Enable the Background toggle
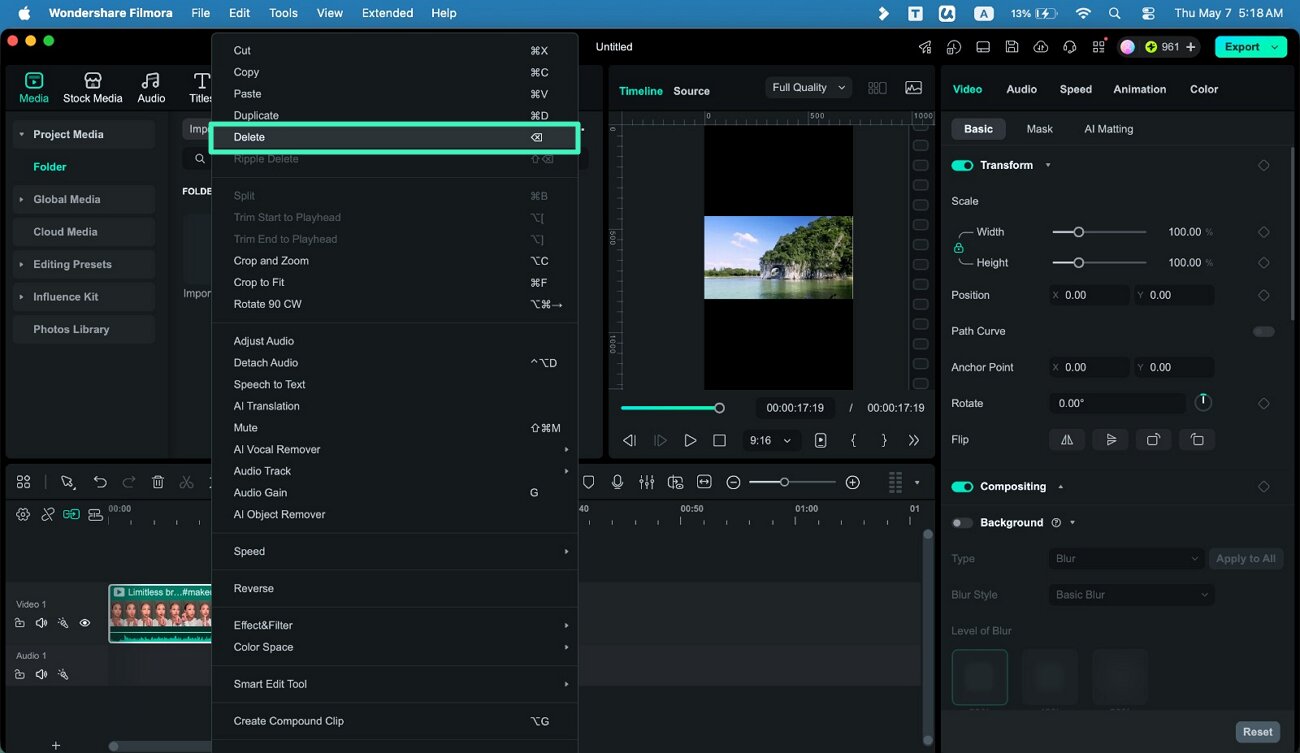The width and height of the screenshot is (1300, 753). (x=962, y=523)
